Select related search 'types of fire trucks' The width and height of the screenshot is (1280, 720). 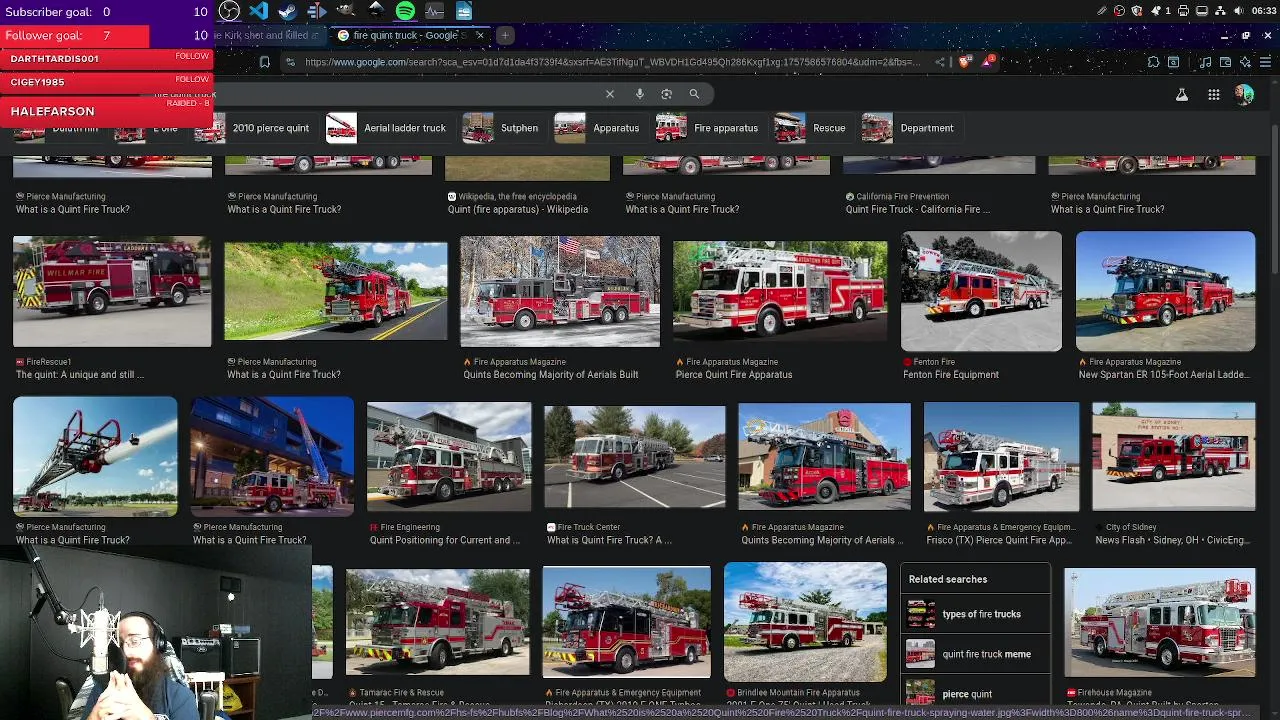tap(975, 614)
